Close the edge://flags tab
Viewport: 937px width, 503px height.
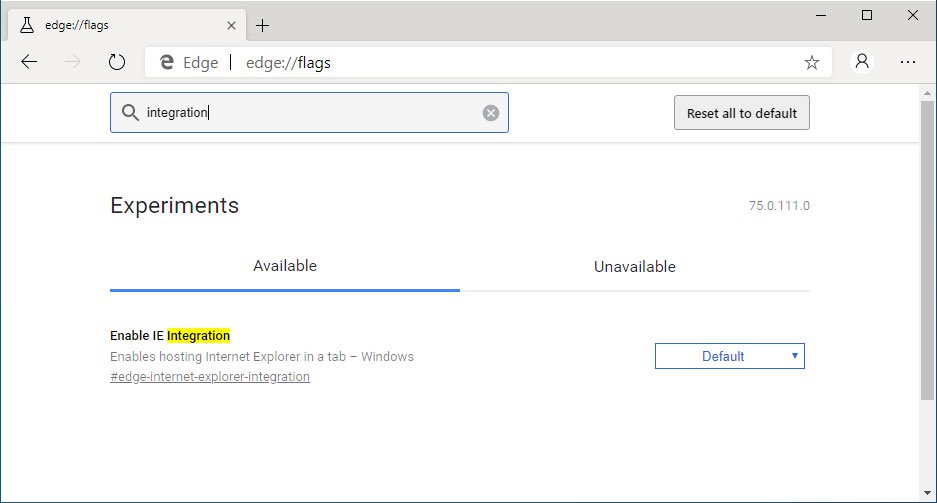tap(231, 26)
